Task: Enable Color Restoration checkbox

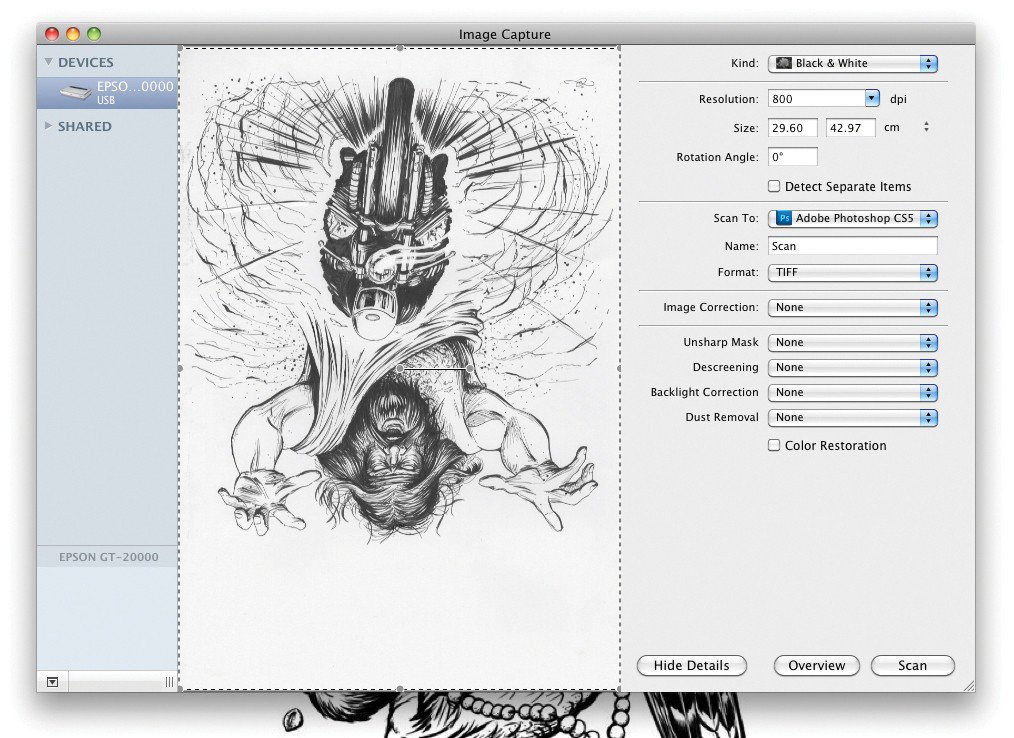Action: point(774,445)
